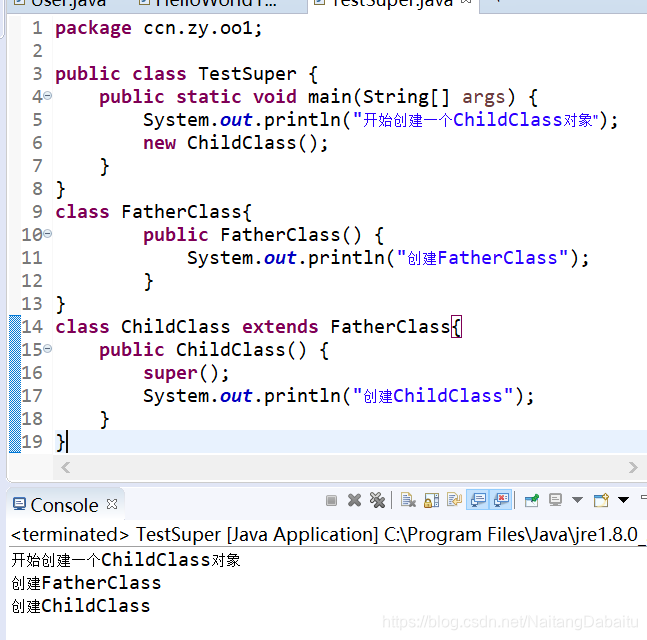Click the Open Console icon

601,500
